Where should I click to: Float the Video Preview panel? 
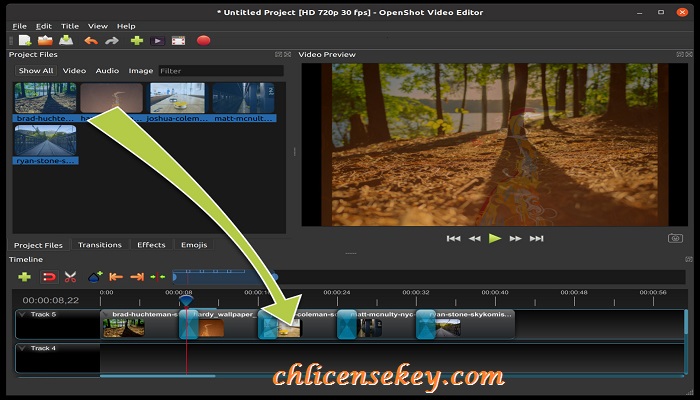tap(680, 54)
